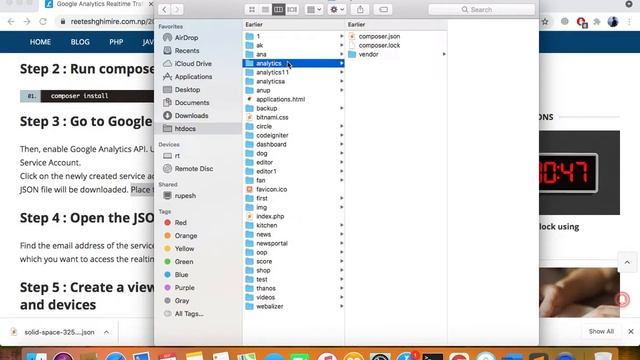Open the group-by arrangement dropdown
This screenshot has width=640, height=360.
coord(314,9)
